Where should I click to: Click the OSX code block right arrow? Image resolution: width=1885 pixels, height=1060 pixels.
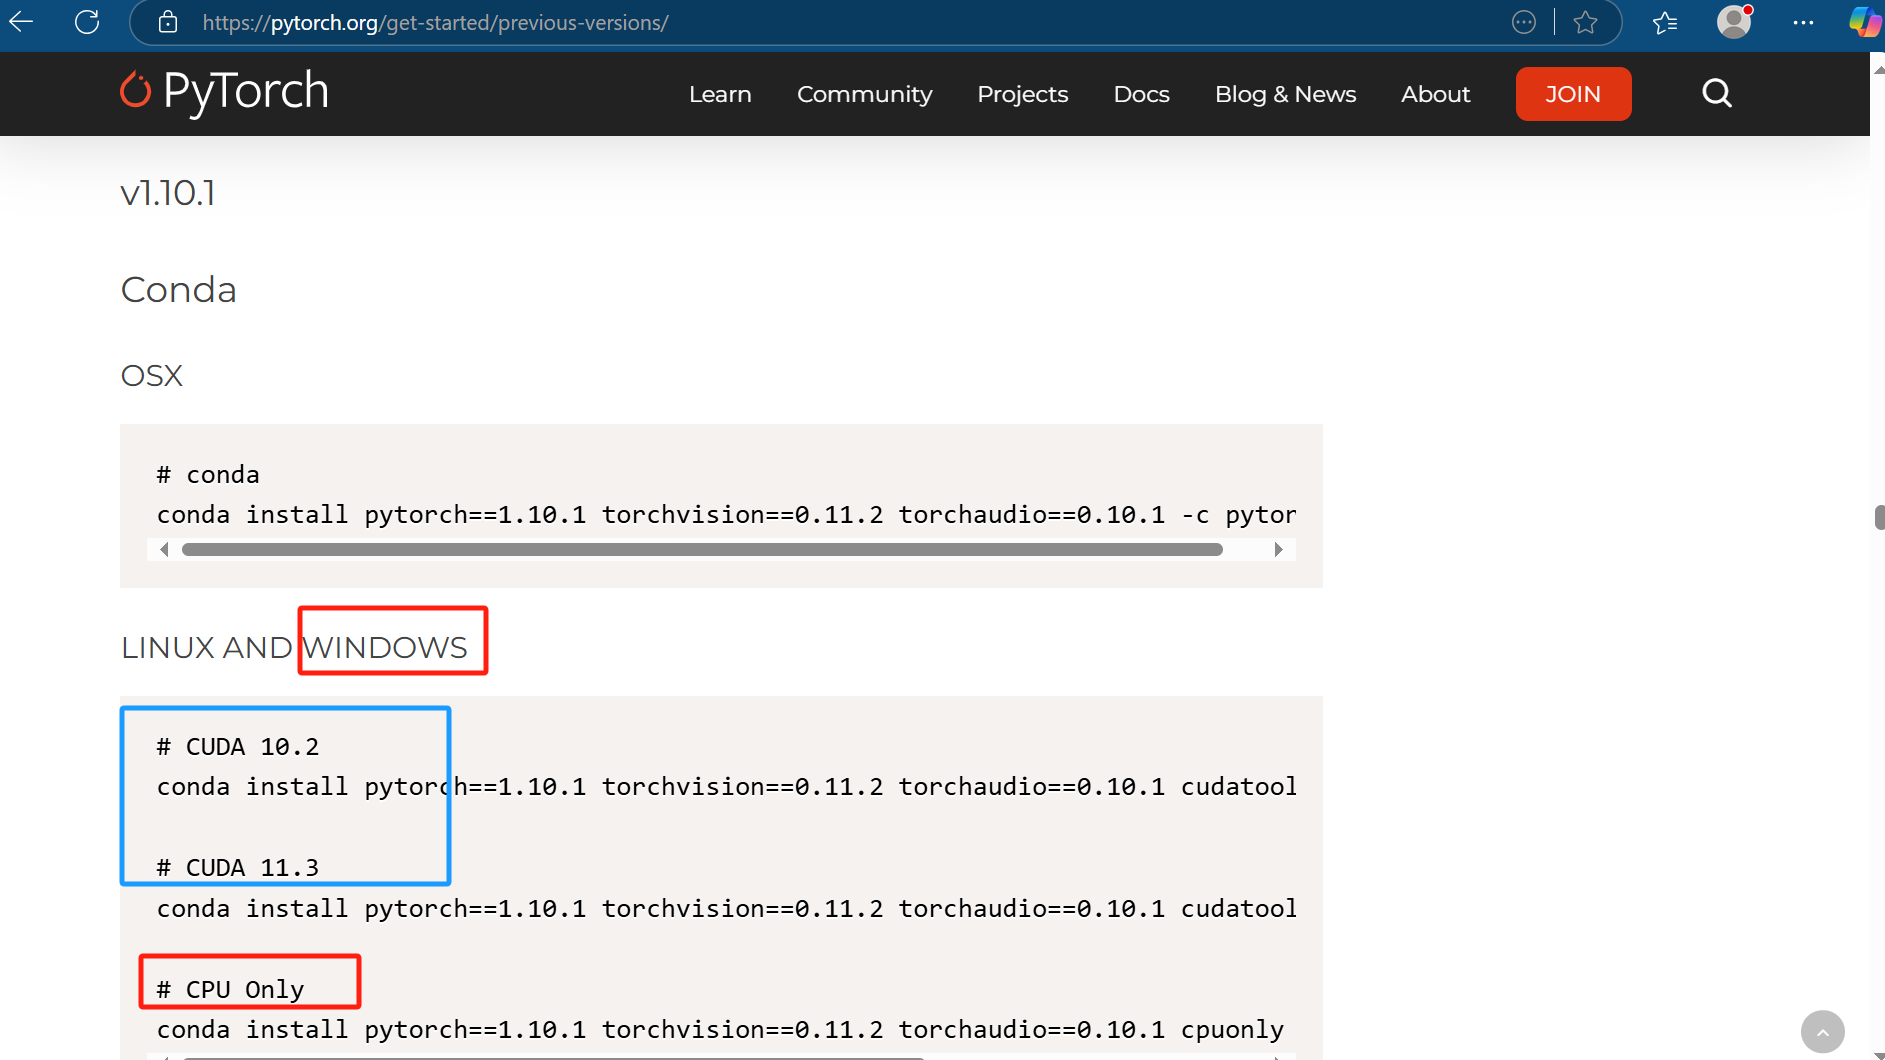[1278, 549]
